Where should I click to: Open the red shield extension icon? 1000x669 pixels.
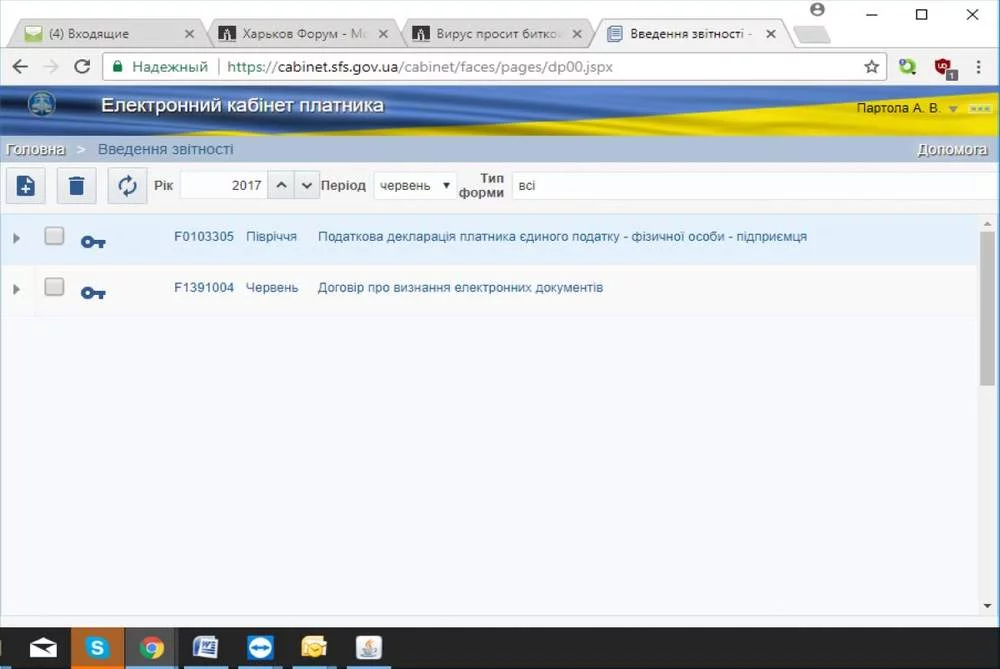944,68
